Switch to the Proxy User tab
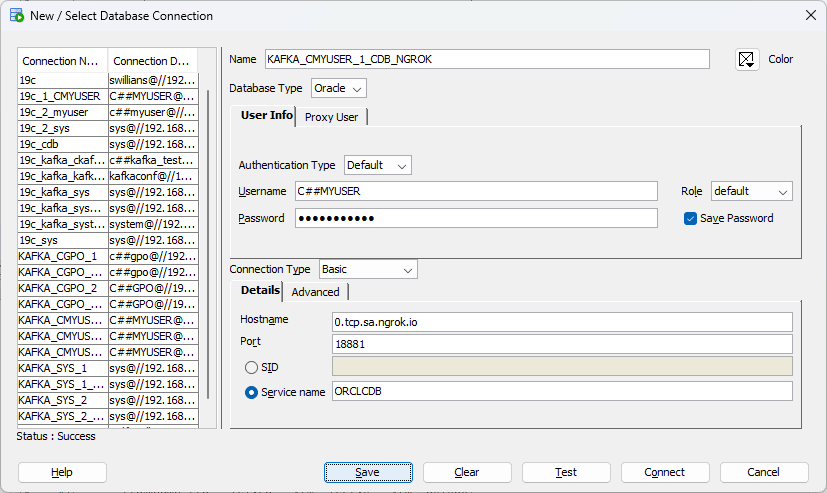The image size is (827, 493). tap(331, 117)
